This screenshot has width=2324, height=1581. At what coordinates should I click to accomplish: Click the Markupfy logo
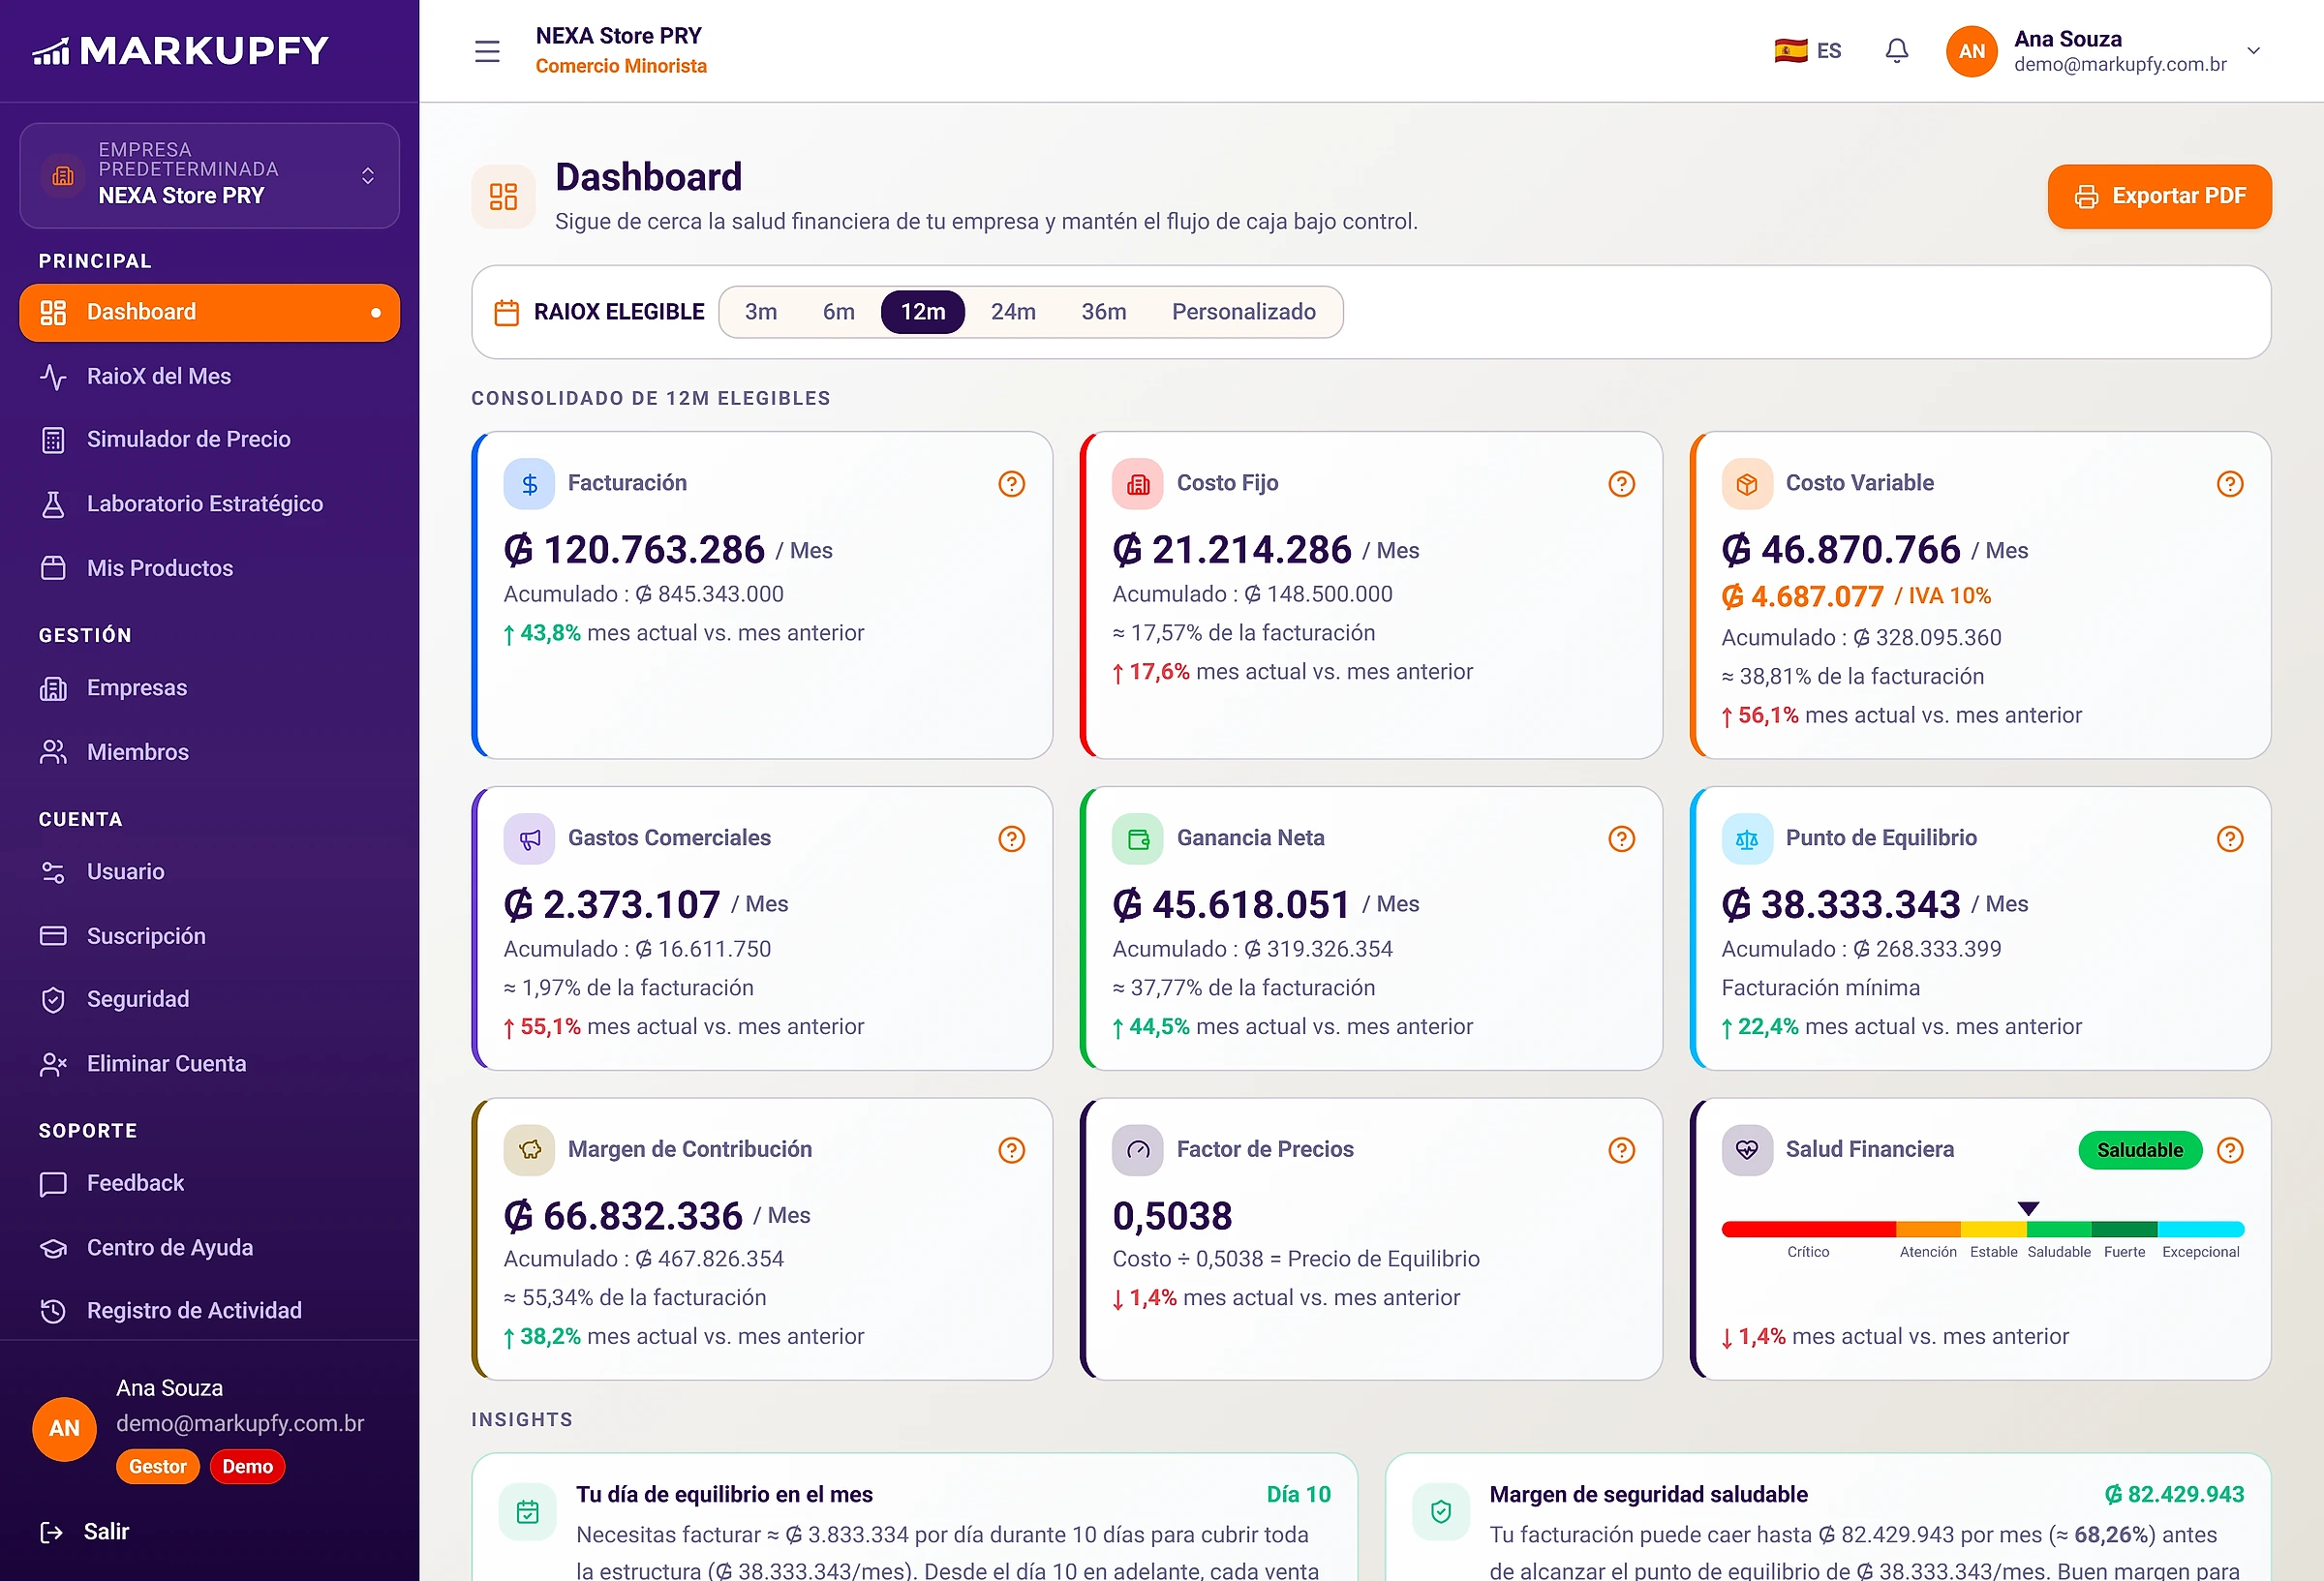[x=180, y=50]
